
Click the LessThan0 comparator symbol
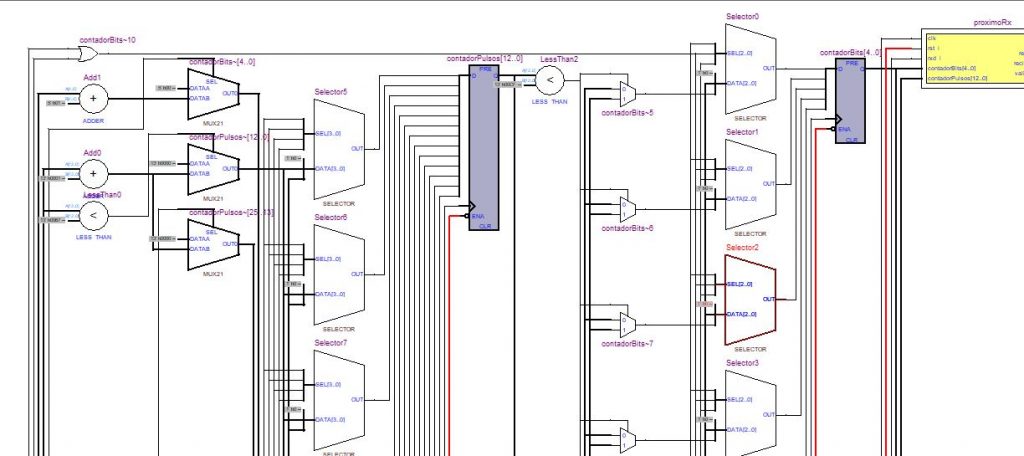coord(93,215)
